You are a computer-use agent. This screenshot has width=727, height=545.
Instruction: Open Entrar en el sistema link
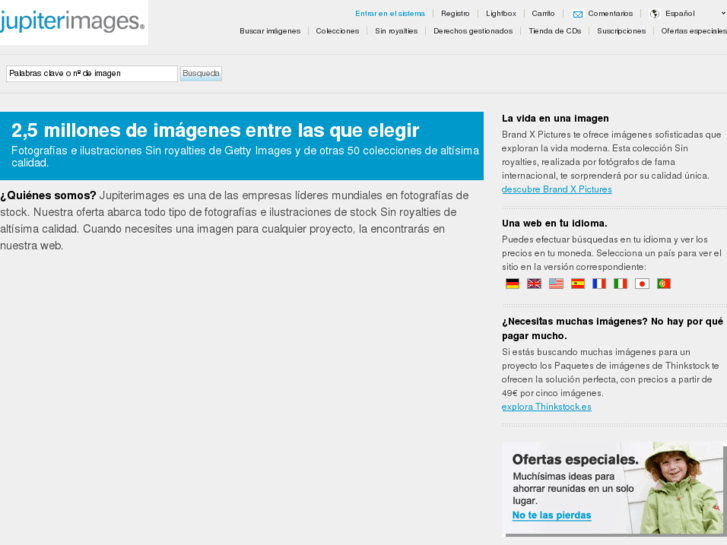coord(390,13)
